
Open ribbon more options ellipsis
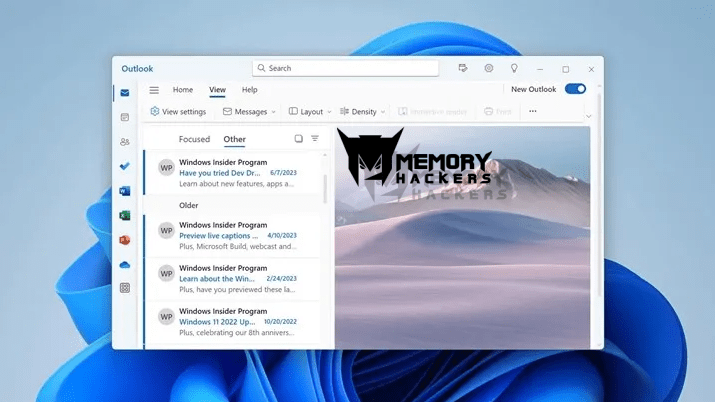pyautogui.click(x=533, y=111)
